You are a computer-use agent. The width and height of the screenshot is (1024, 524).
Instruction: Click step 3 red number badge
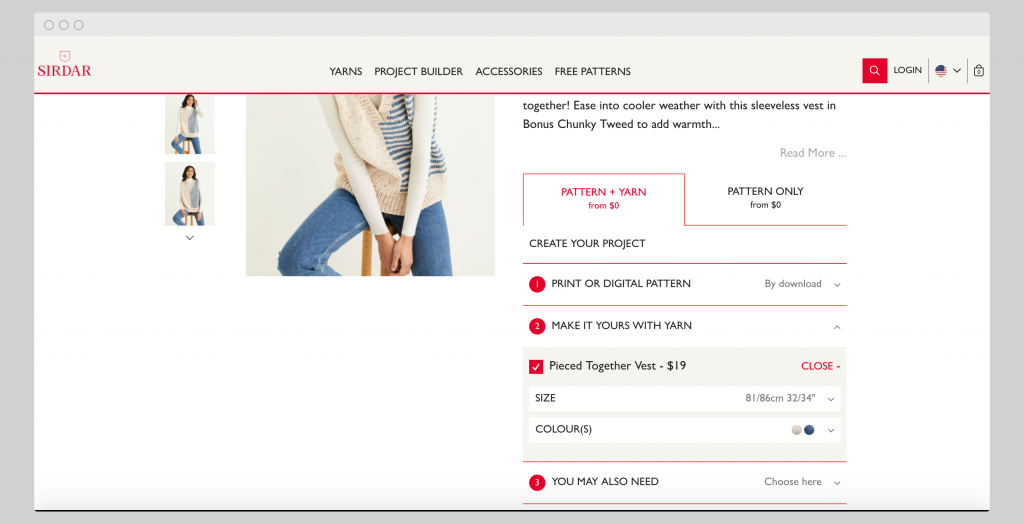pos(537,483)
